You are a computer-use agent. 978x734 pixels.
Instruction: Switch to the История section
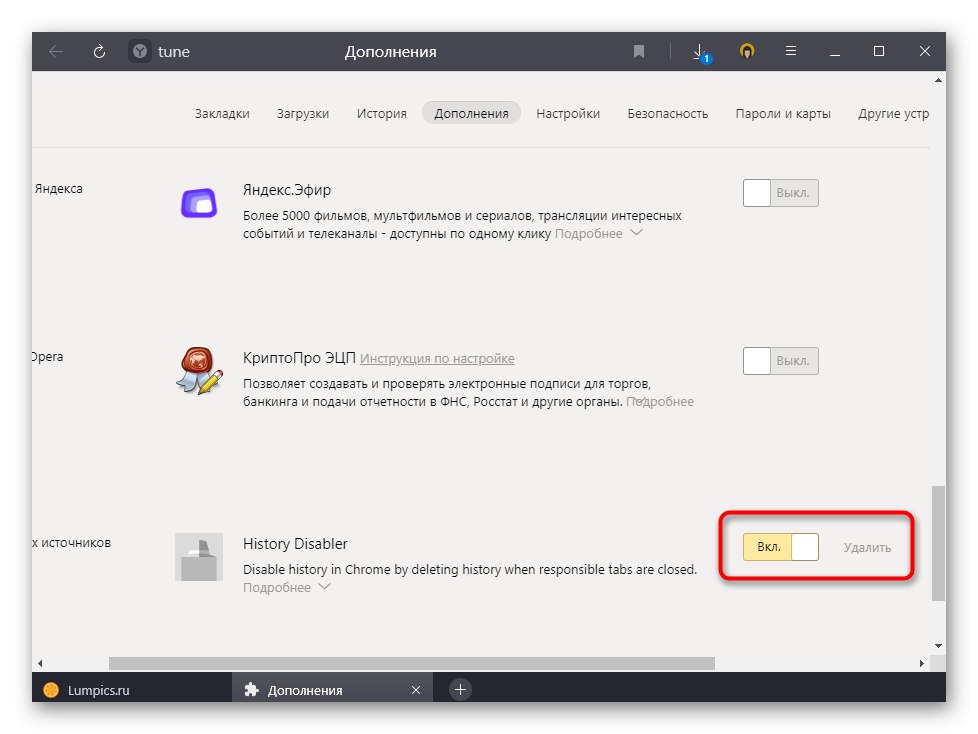(382, 113)
